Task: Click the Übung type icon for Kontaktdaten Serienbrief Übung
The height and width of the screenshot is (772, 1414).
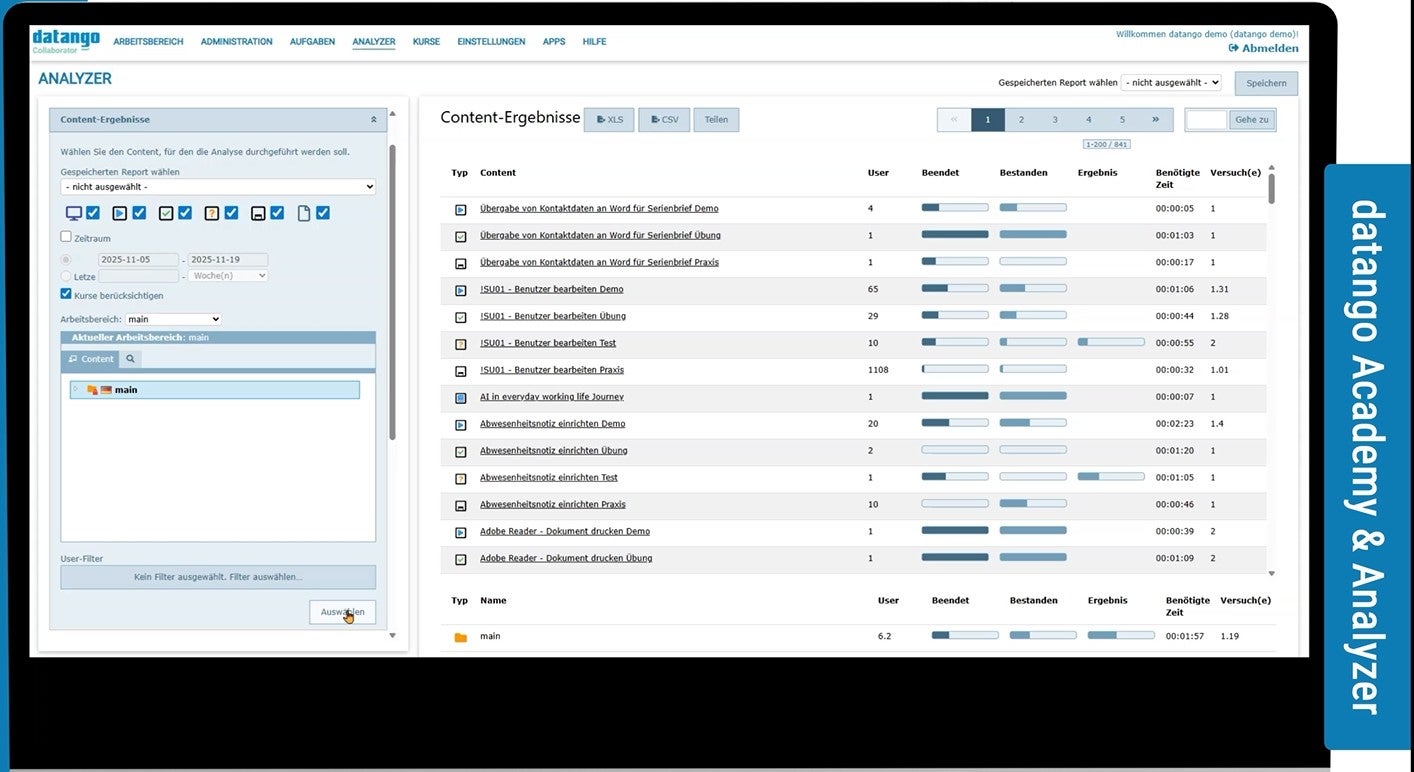Action: (x=460, y=237)
